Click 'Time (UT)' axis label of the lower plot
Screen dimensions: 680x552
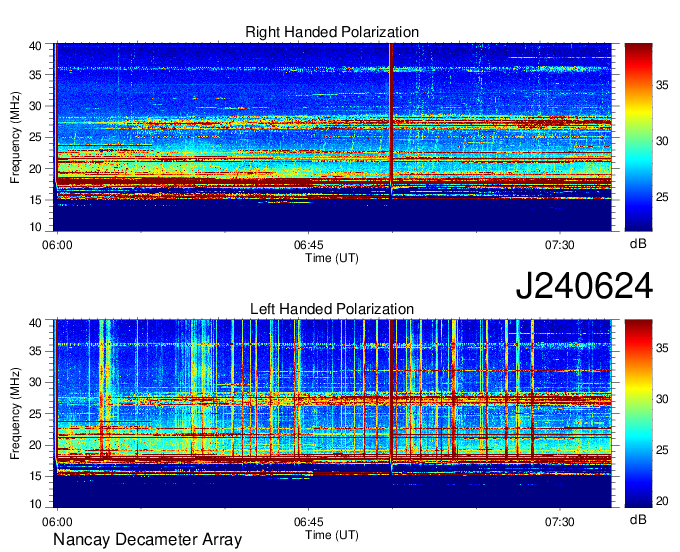coord(332,535)
